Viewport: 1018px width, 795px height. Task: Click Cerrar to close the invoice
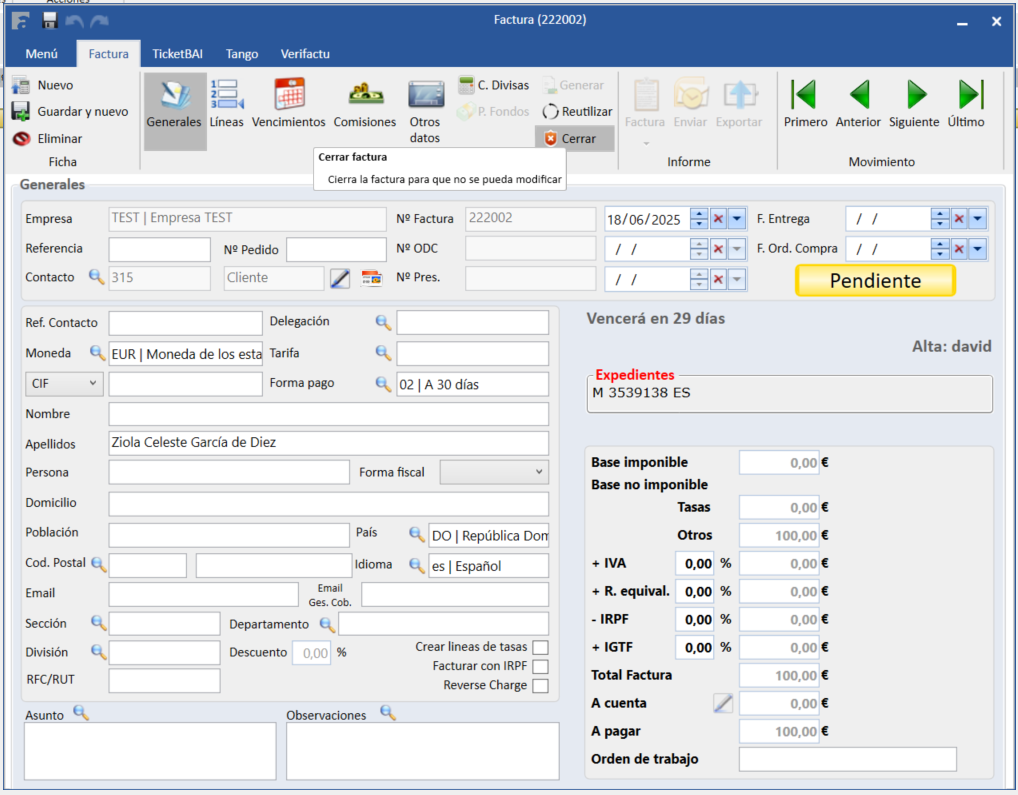[x=575, y=139]
